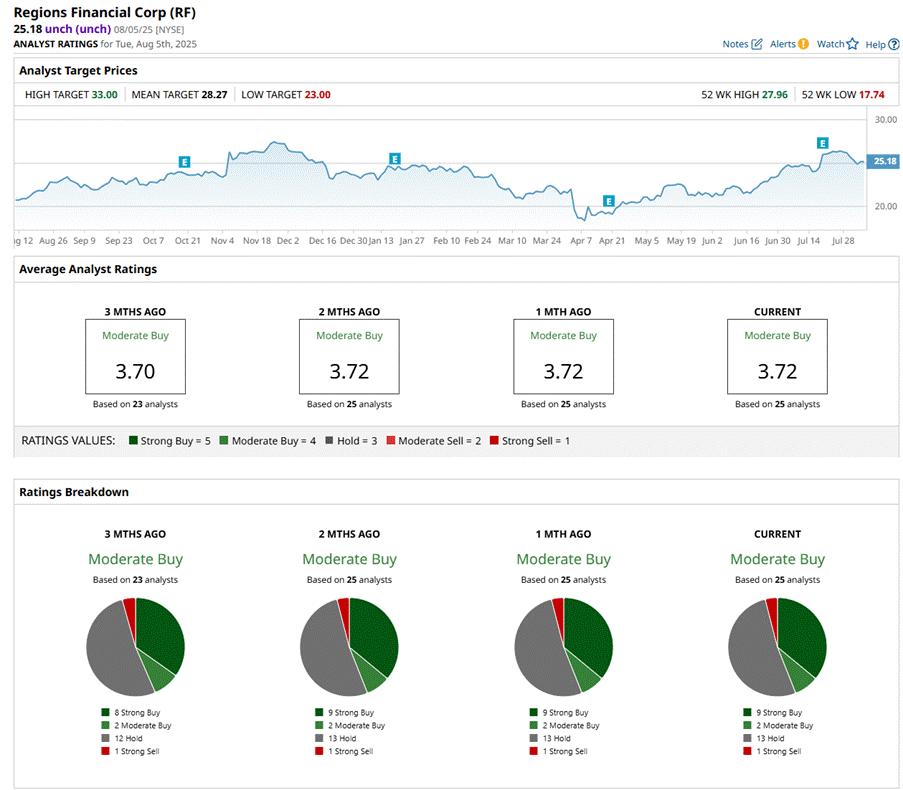Click the Watch link text
The height and width of the screenshot is (790, 903).
click(830, 44)
